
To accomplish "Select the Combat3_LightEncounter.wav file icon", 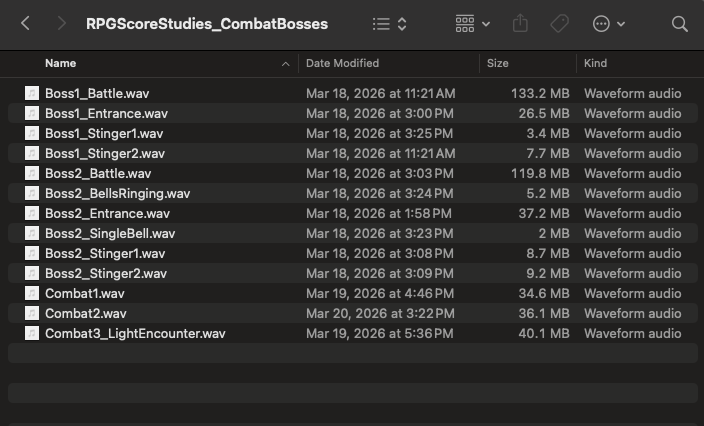I will [32, 333].
